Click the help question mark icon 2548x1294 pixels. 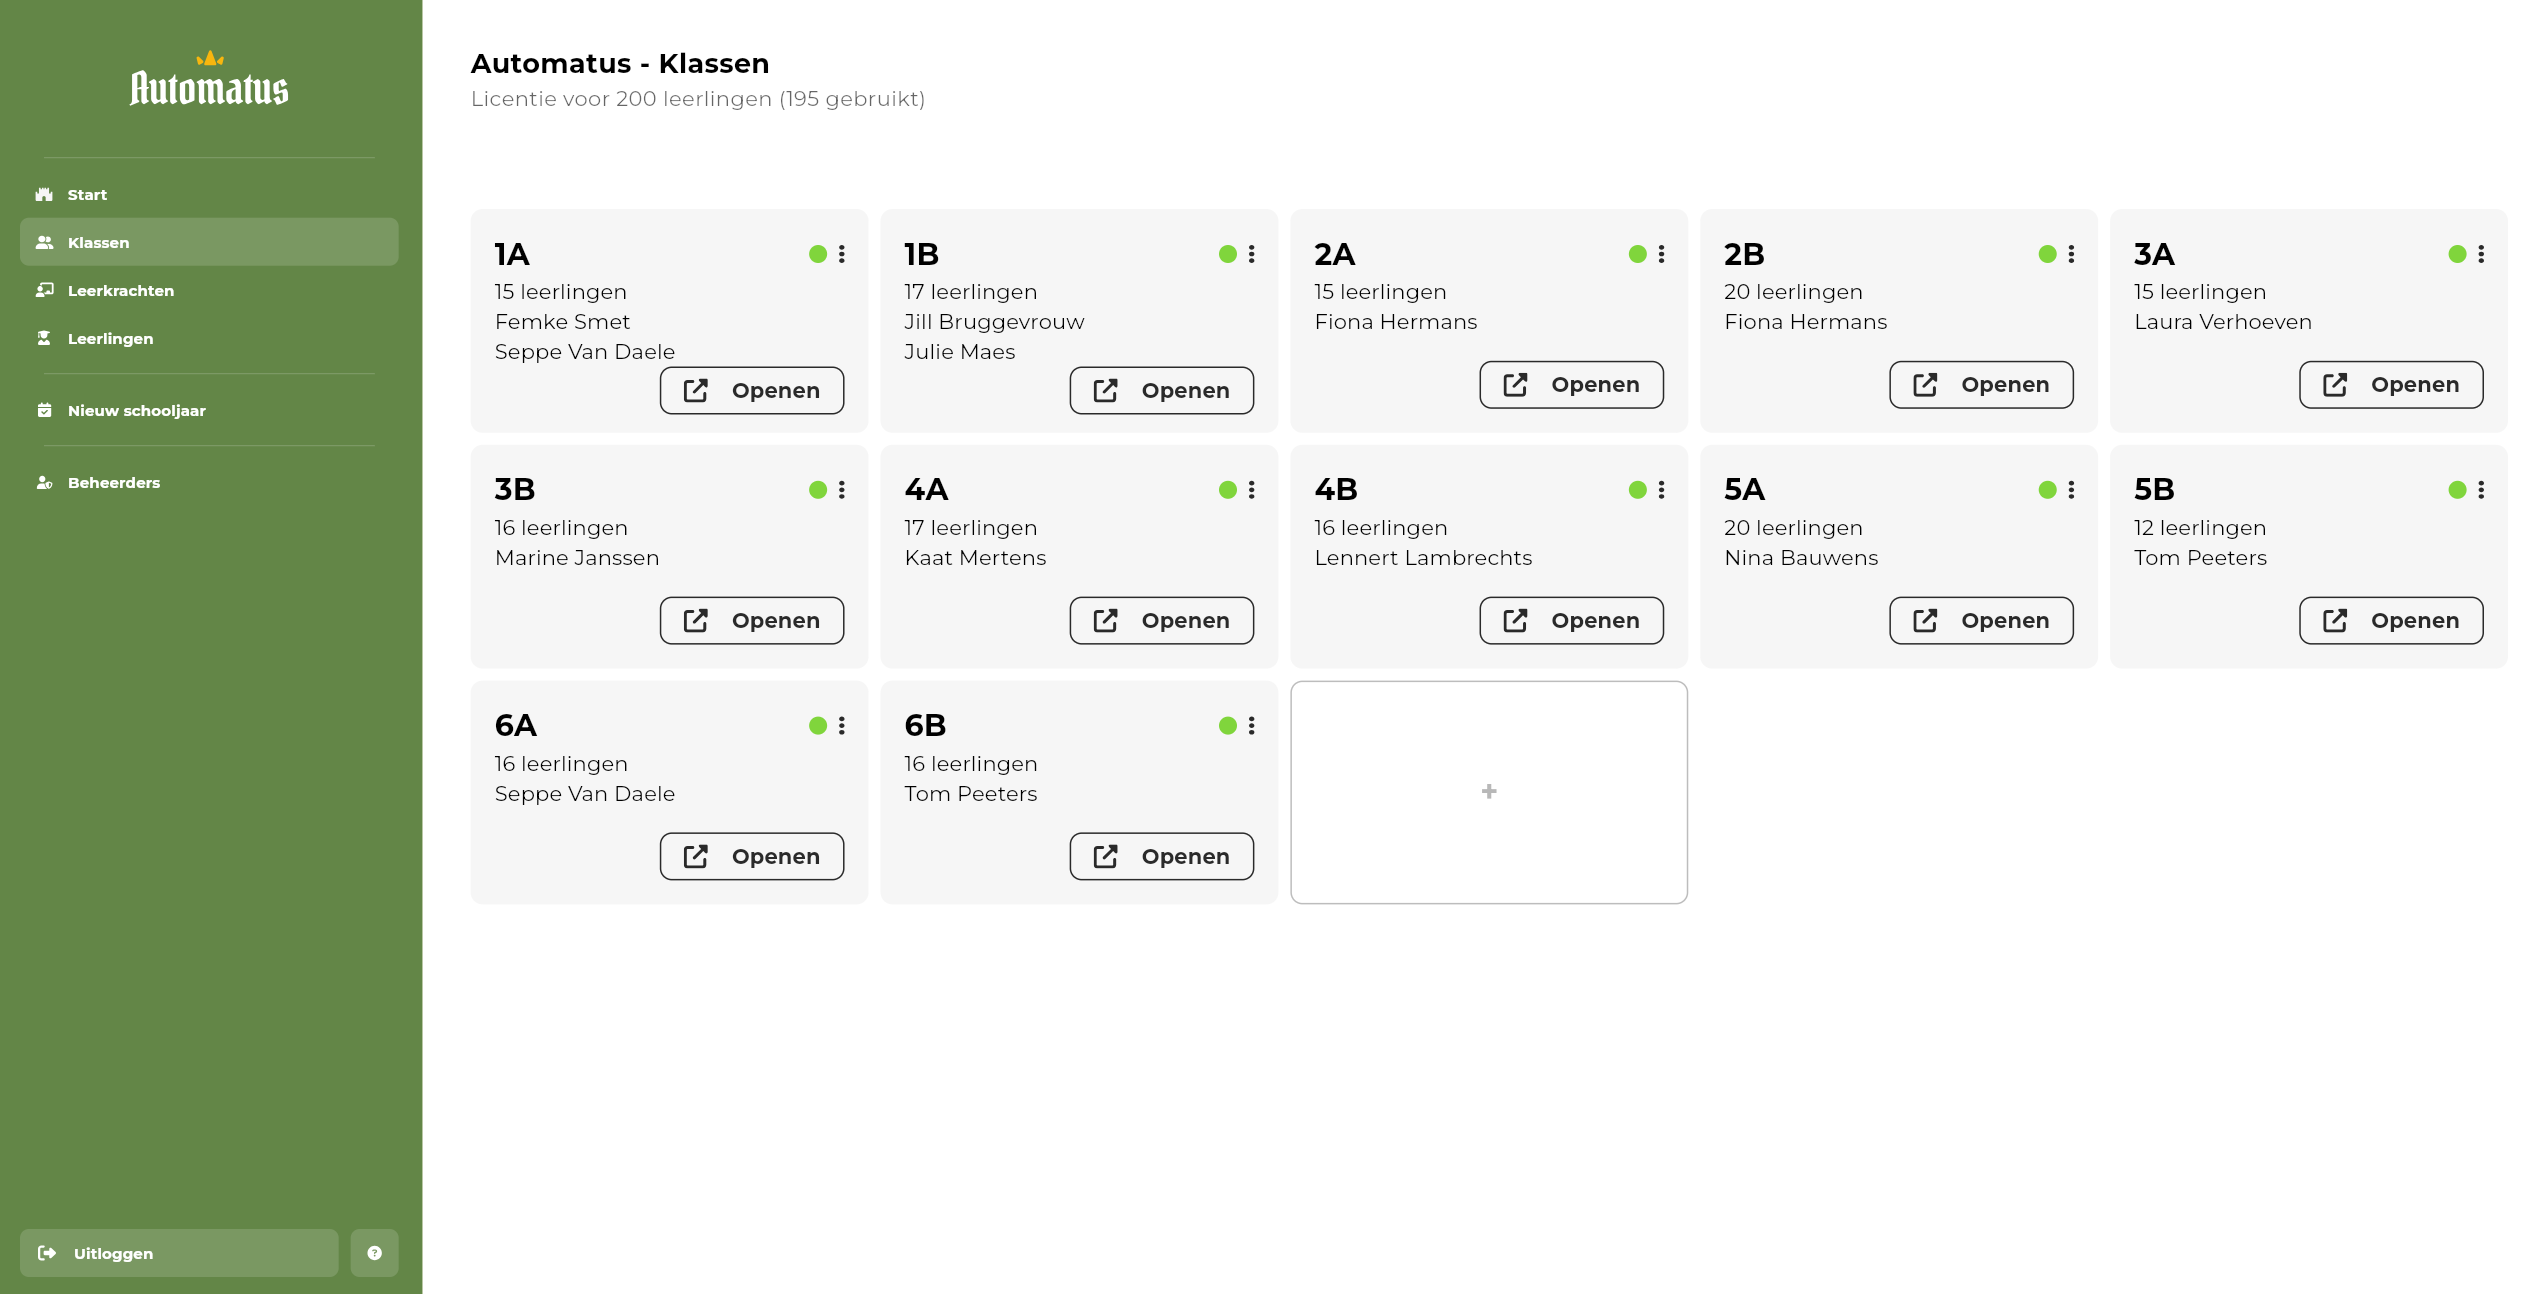pos(374,1253)
